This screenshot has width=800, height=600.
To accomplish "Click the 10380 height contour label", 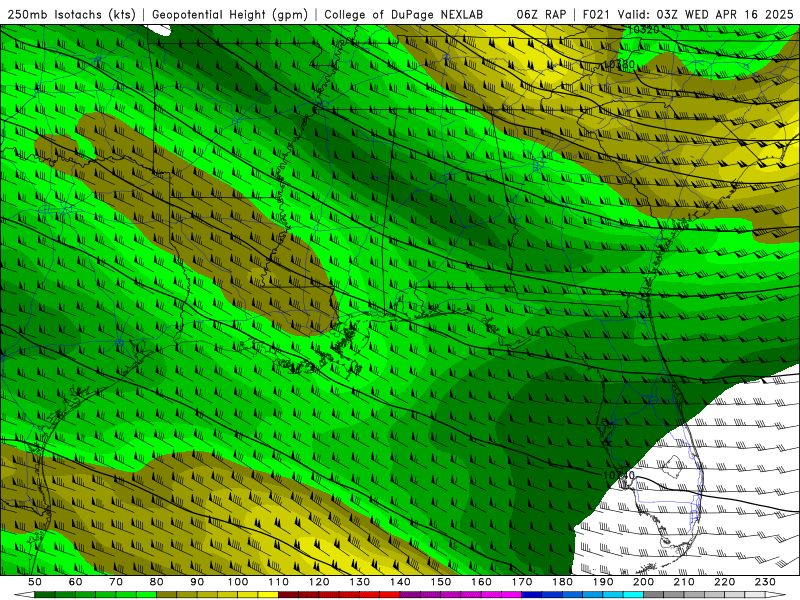I will click(619, 64).
